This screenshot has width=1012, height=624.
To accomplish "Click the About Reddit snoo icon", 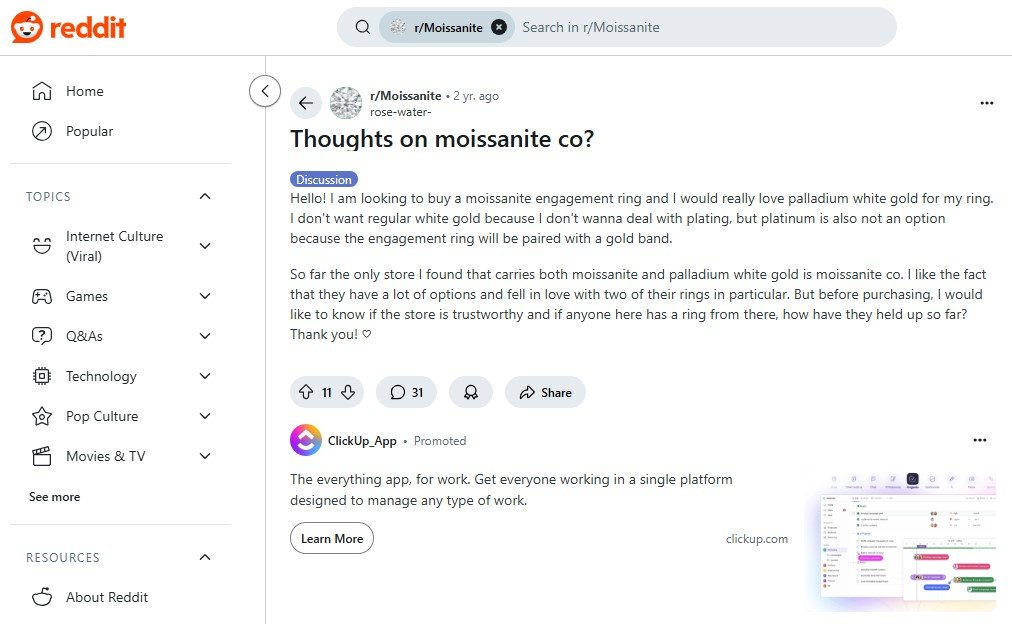I will 42,597.
